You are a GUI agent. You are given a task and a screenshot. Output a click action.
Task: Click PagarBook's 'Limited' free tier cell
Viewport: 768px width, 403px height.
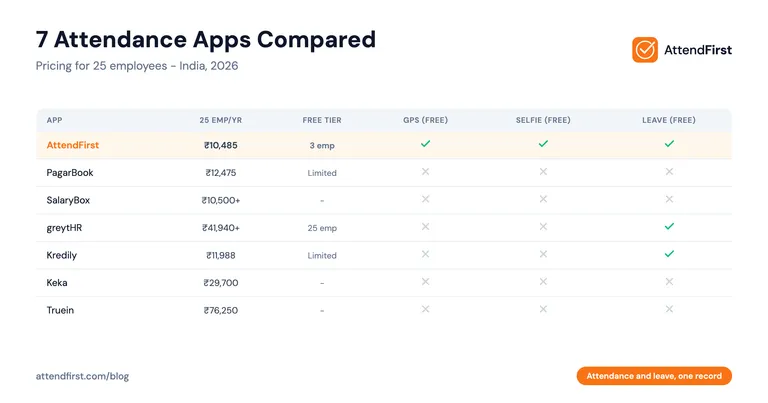click(322, 173)
